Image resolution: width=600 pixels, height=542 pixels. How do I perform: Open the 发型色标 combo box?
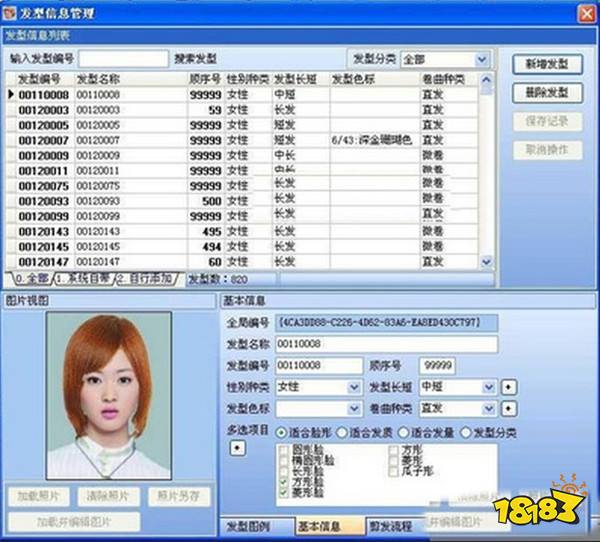pyautogui.click(x=354, y=409)
